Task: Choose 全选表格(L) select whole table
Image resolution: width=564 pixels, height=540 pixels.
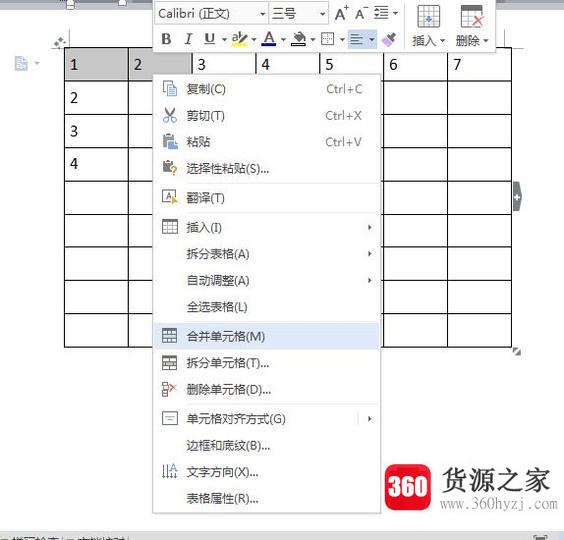Action: coord(267,307)
